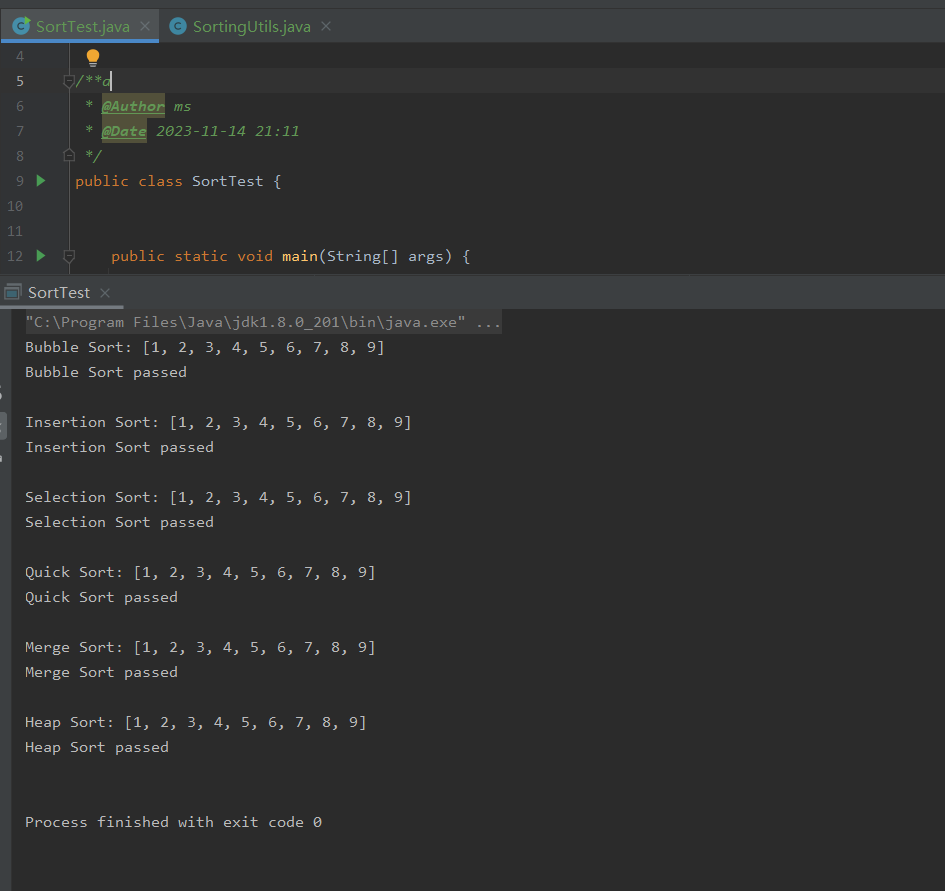Click the 'Insertion Sort passed' output line
945x891 pixels.
[x=119, y=447]
